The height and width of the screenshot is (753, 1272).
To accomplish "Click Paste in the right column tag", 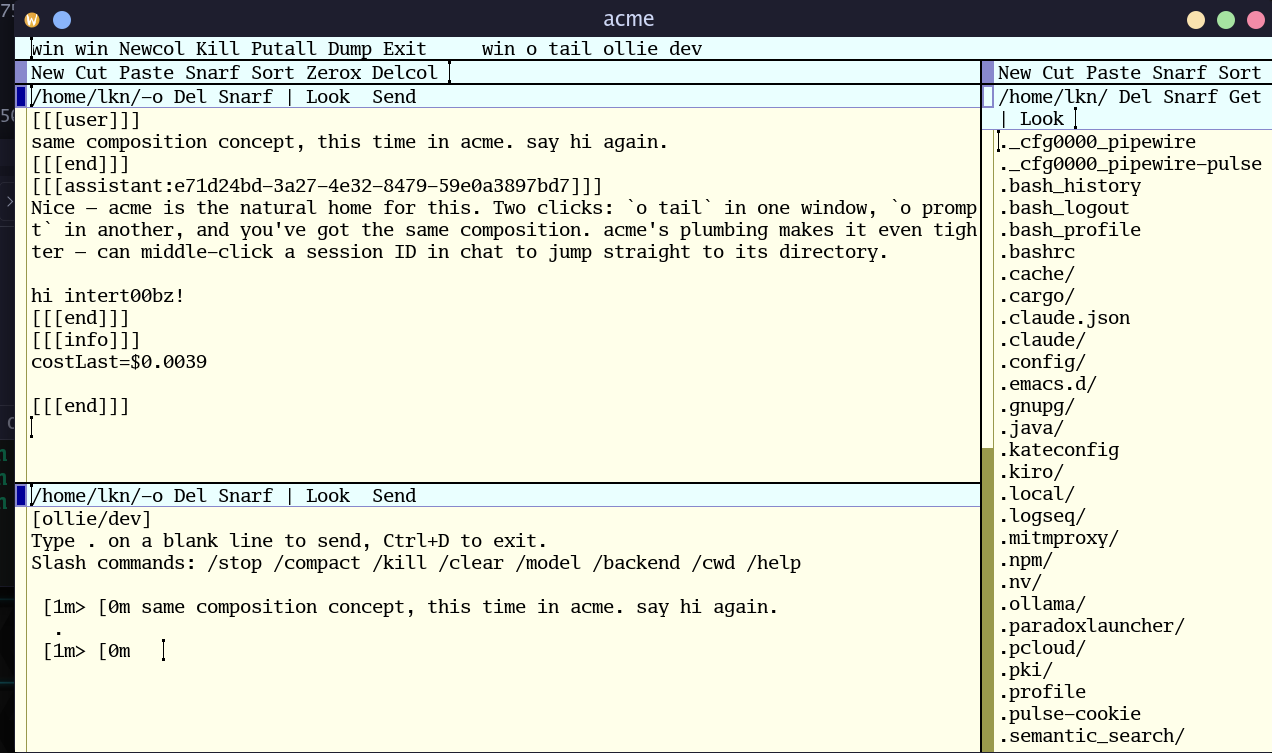I will click(1113, 73).
